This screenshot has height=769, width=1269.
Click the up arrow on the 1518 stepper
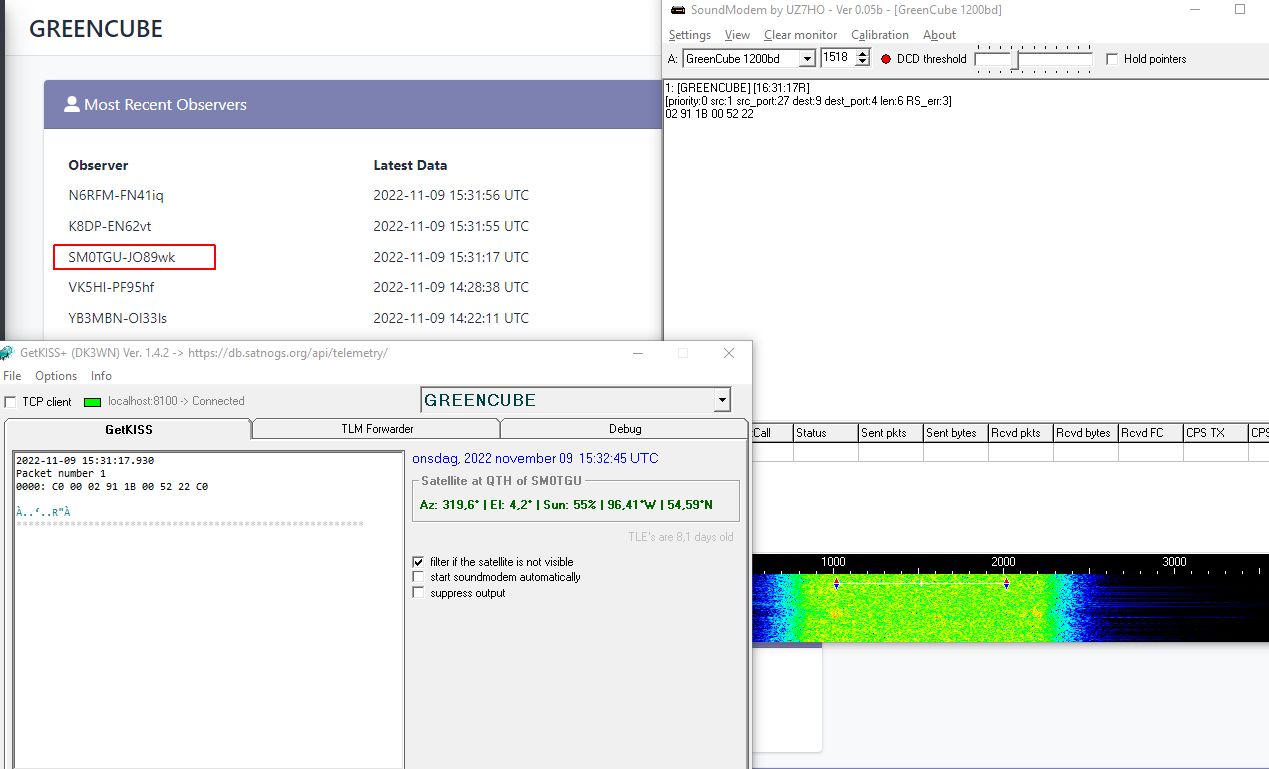(862, 53)
